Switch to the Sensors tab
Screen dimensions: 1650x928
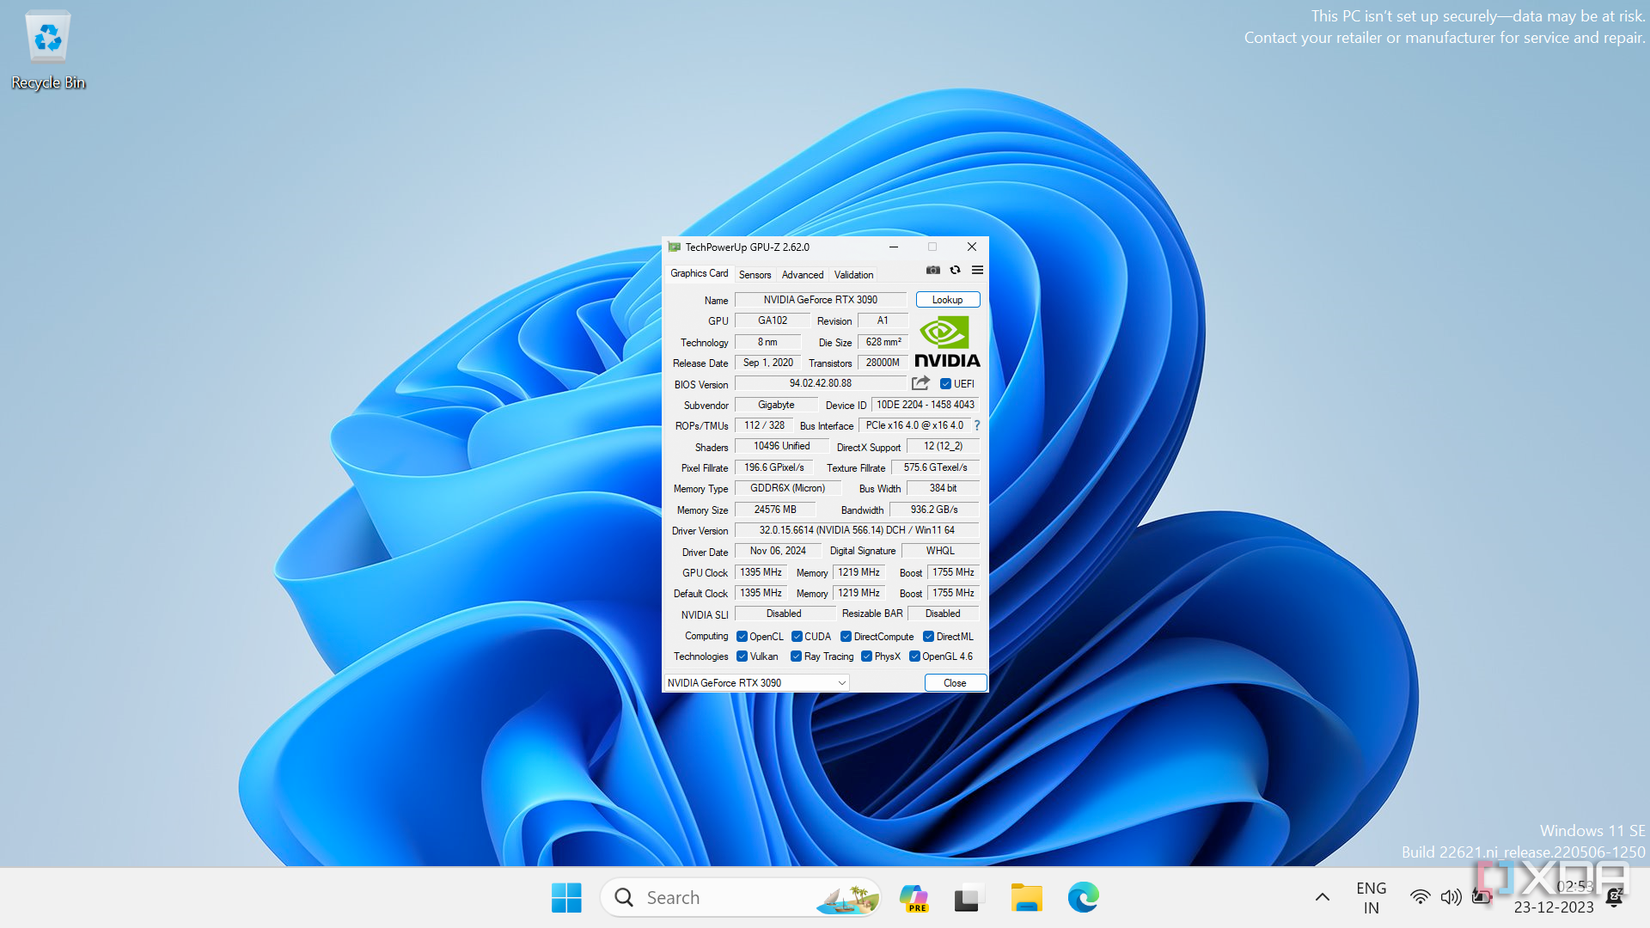tap(755, 275)
